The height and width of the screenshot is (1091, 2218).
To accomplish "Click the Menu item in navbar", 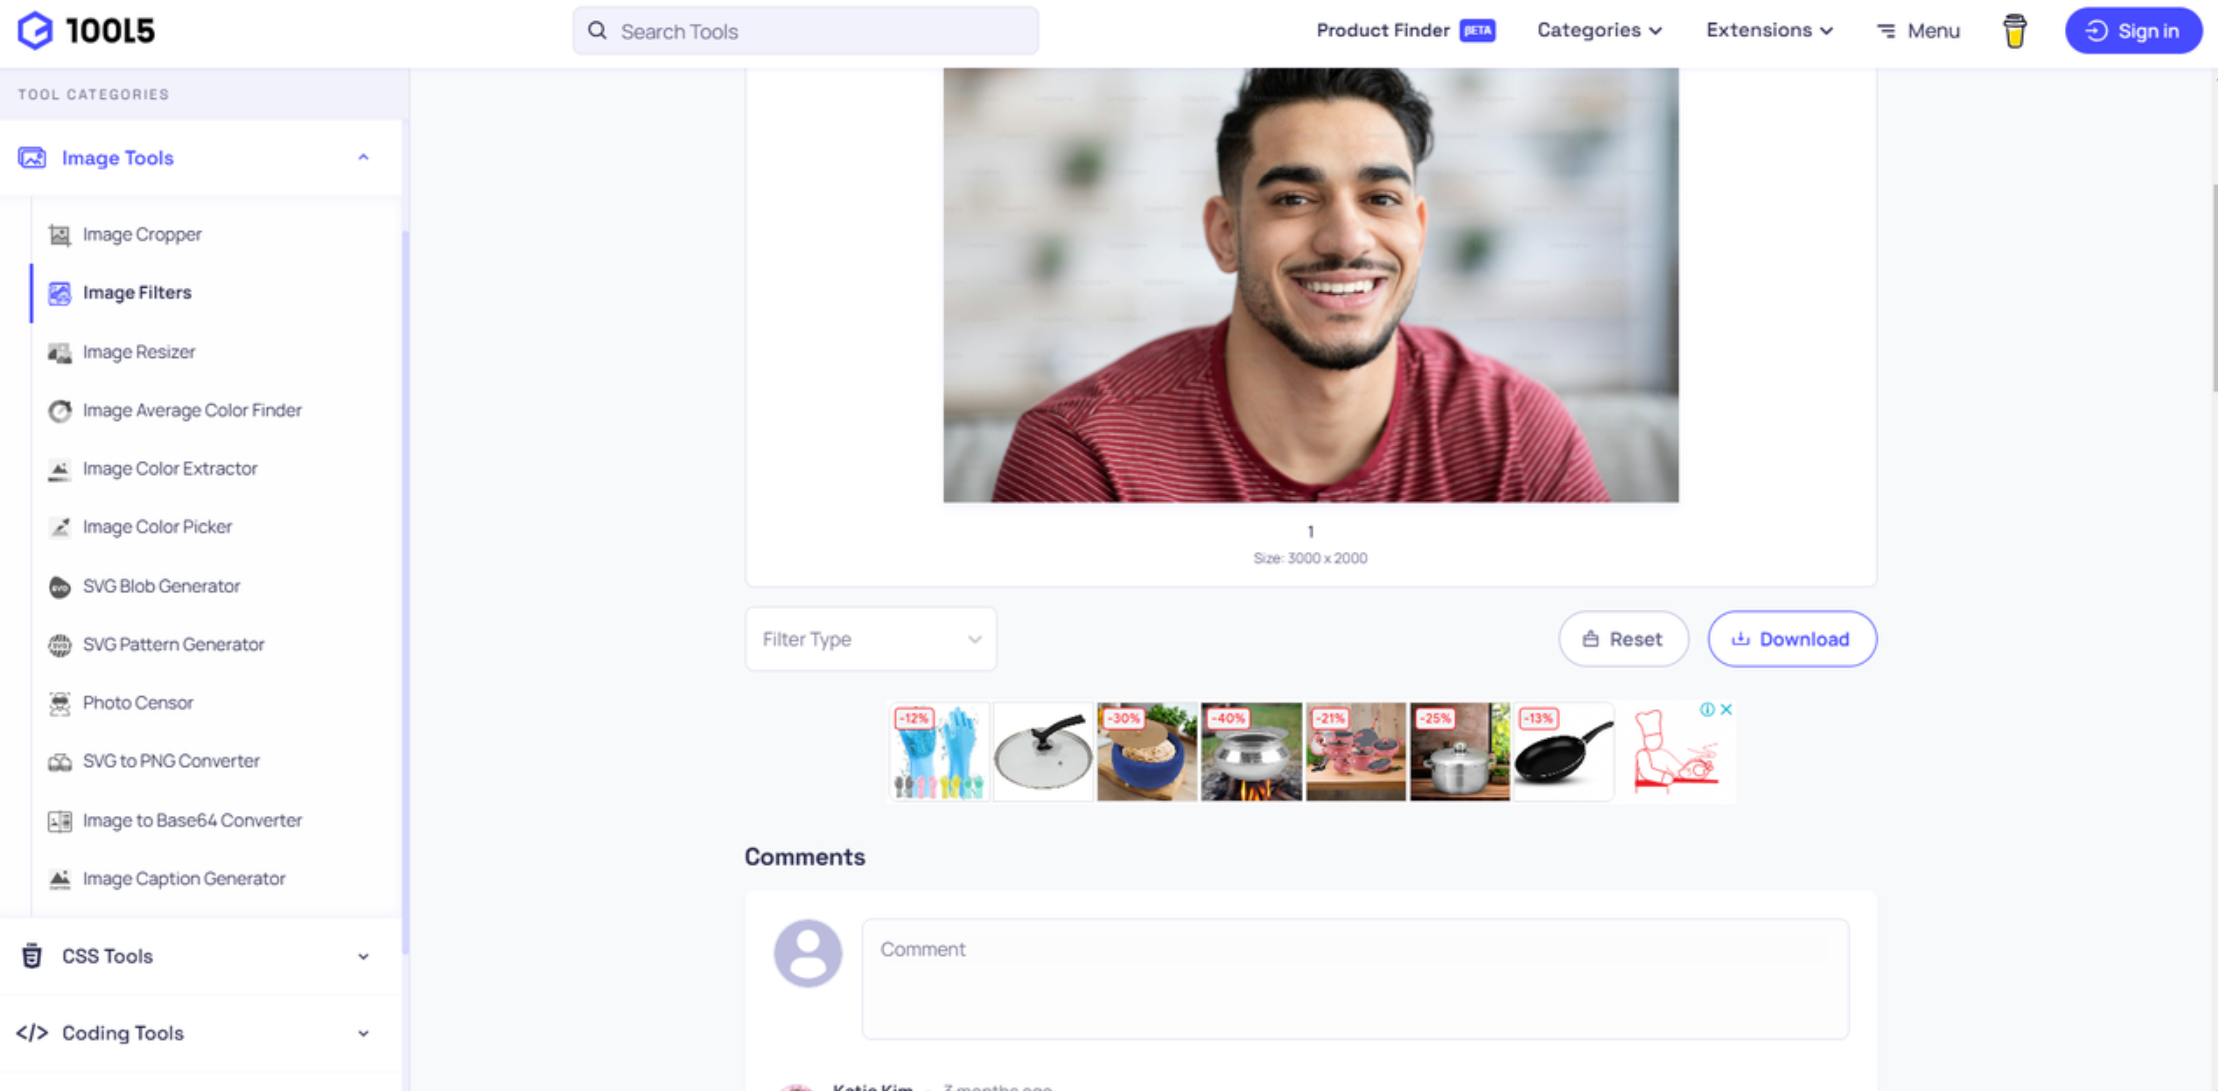I will [1918, 30].
